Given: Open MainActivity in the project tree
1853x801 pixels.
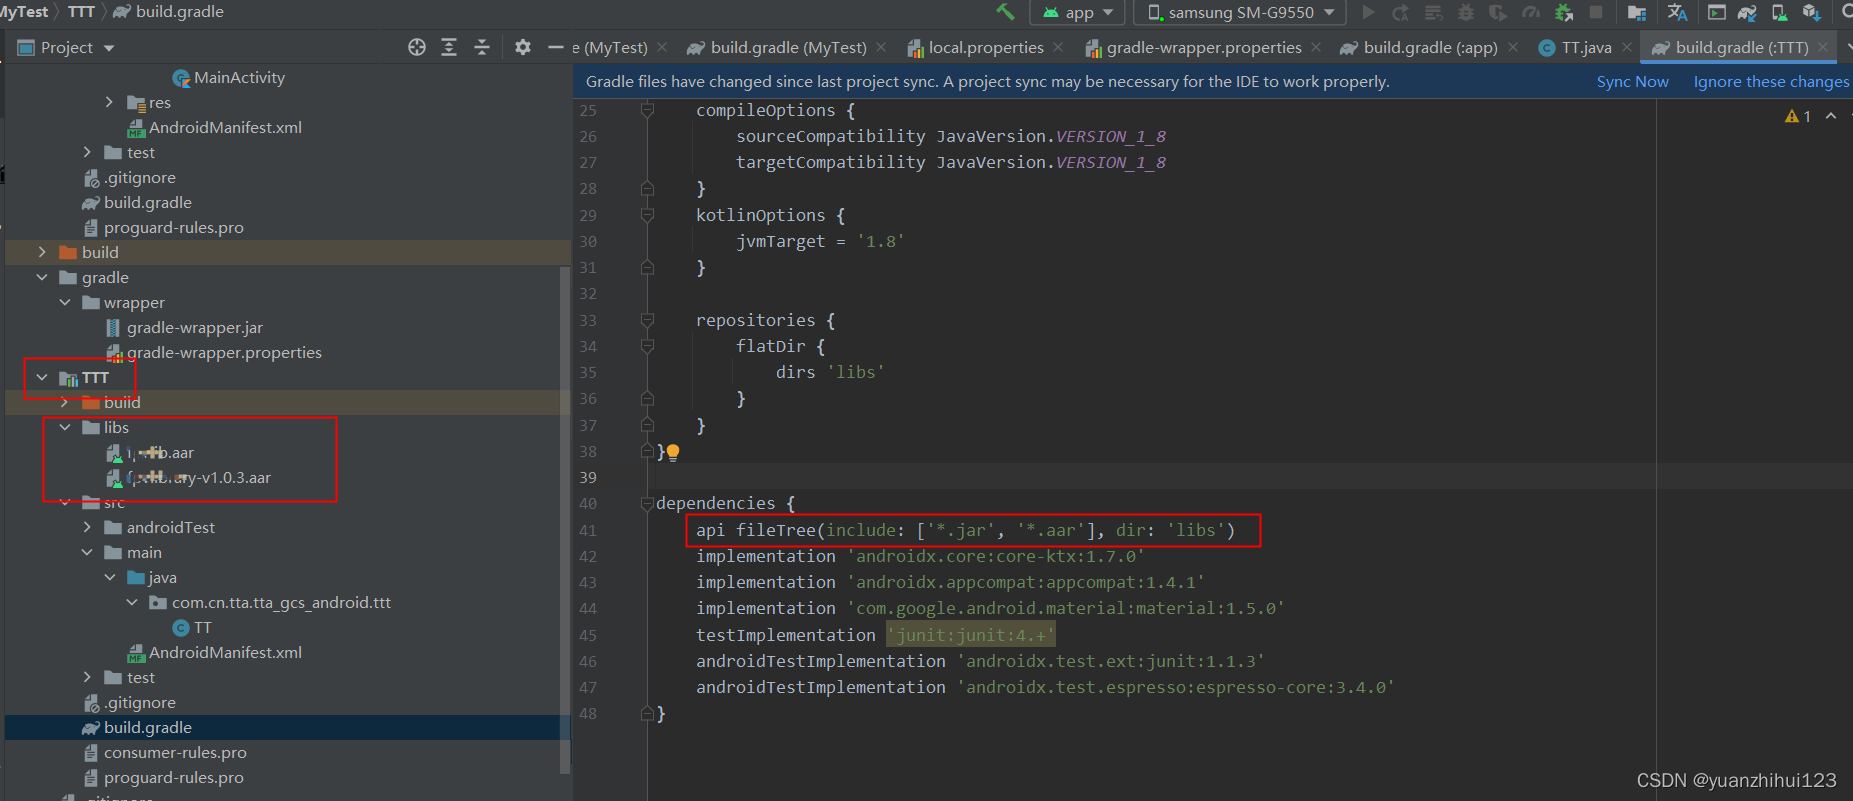Looking at the screenshot, I should (x=239, y=77).
